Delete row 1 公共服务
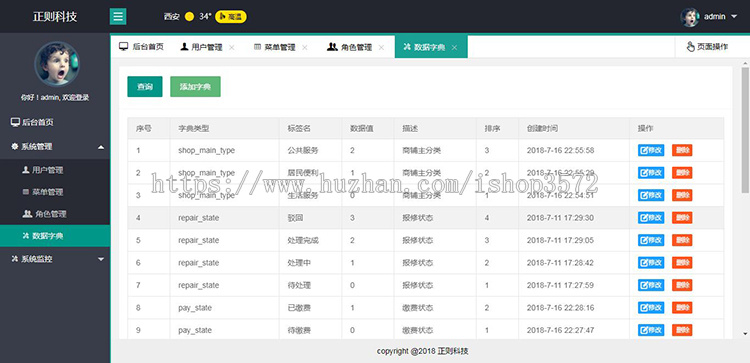Viewport: 750px width, 363px height. [682, 150]
